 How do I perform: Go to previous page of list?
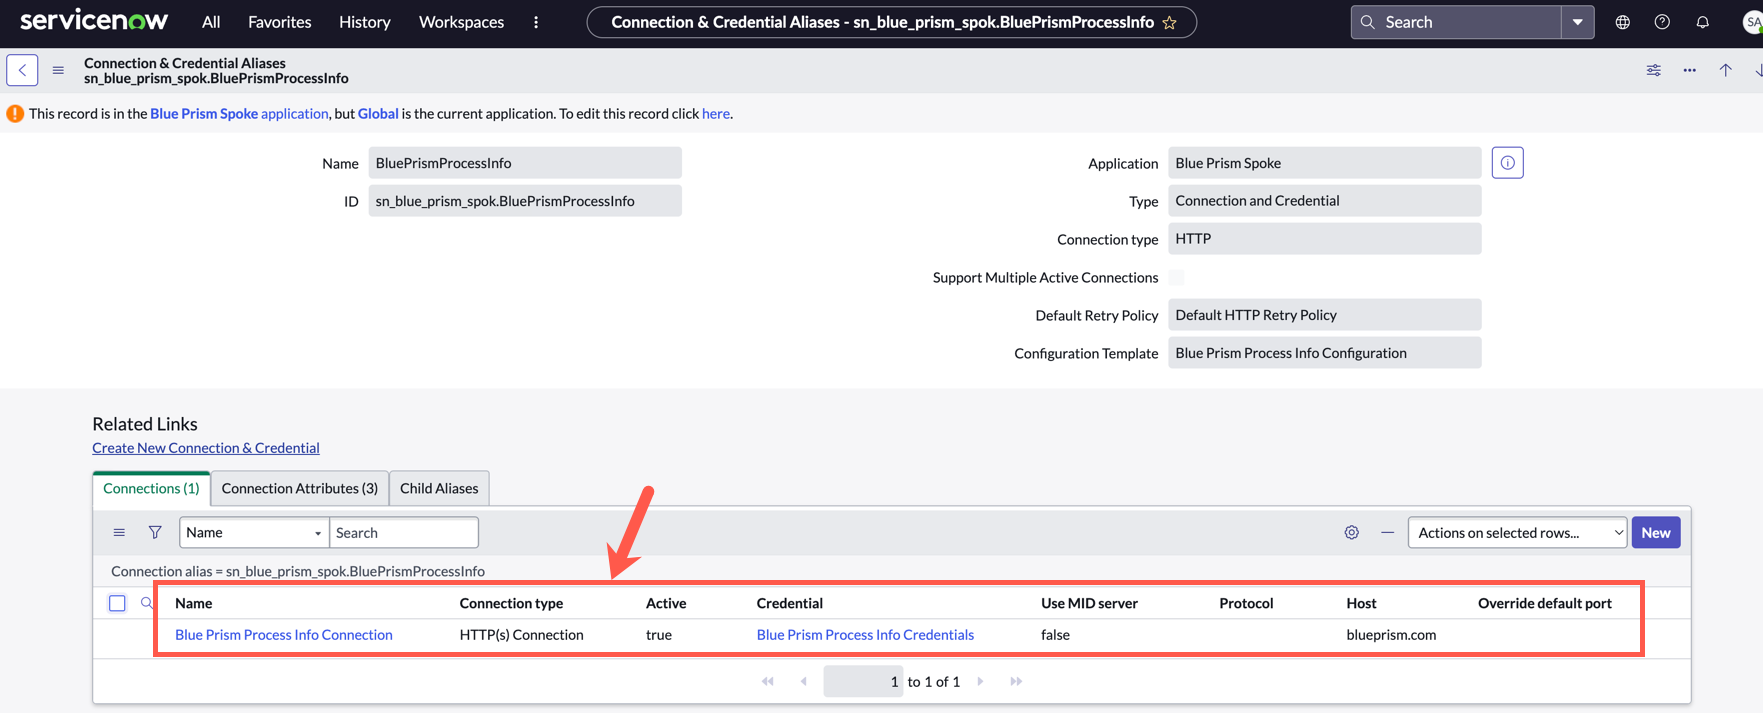[x=804, y=682]
